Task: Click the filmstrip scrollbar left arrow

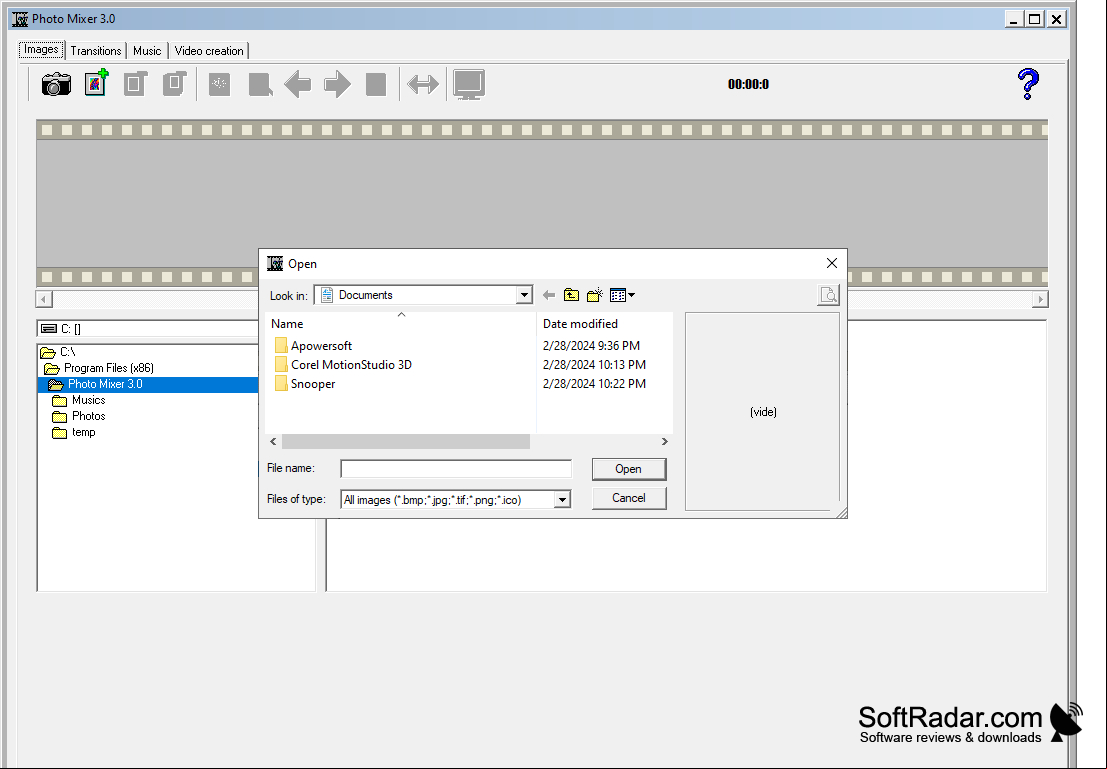Action: click(x=44, y=299)
